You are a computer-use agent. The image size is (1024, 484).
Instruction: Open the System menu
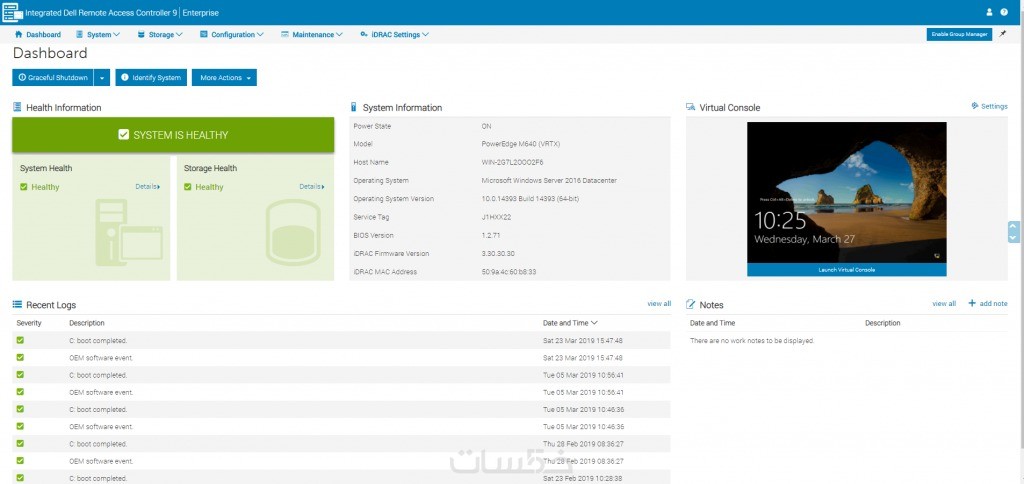point(98,35)
